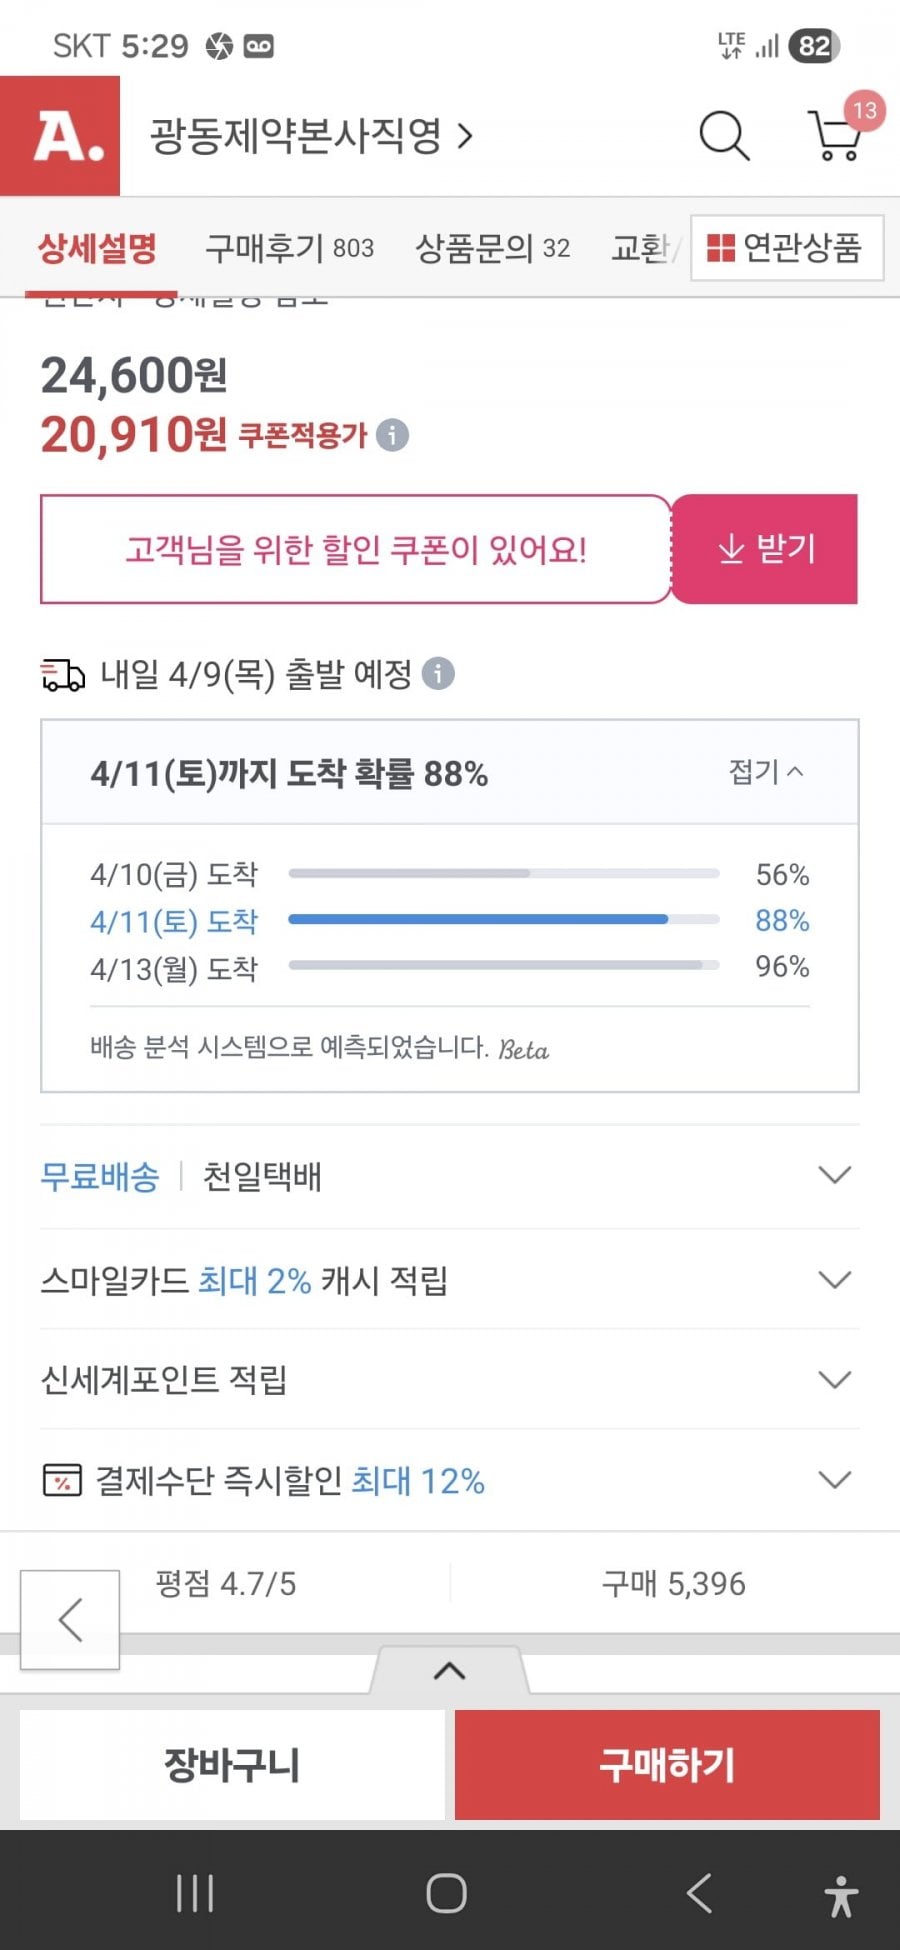The height and width of the screenshot is (1950, 900).
Task: Pull up the bottom sheet handle arrow
Action: click(450, 1671)
